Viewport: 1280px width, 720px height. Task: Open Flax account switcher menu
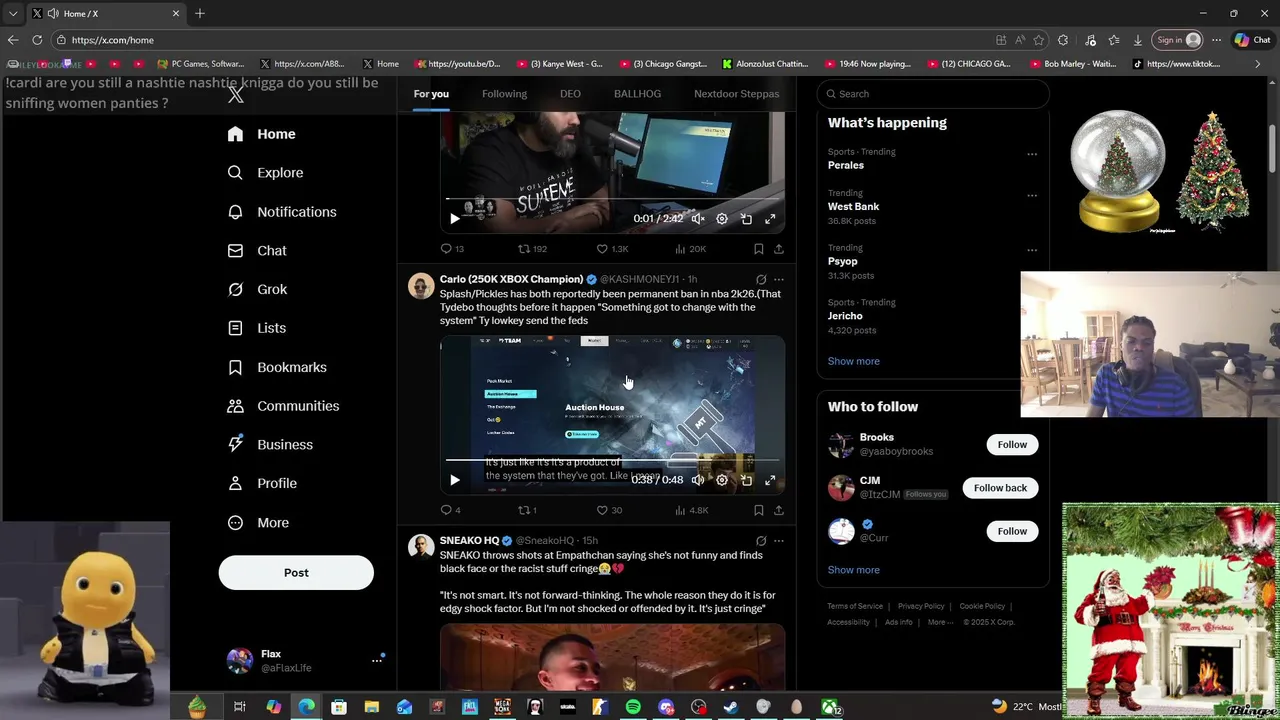tap(377, 660)
